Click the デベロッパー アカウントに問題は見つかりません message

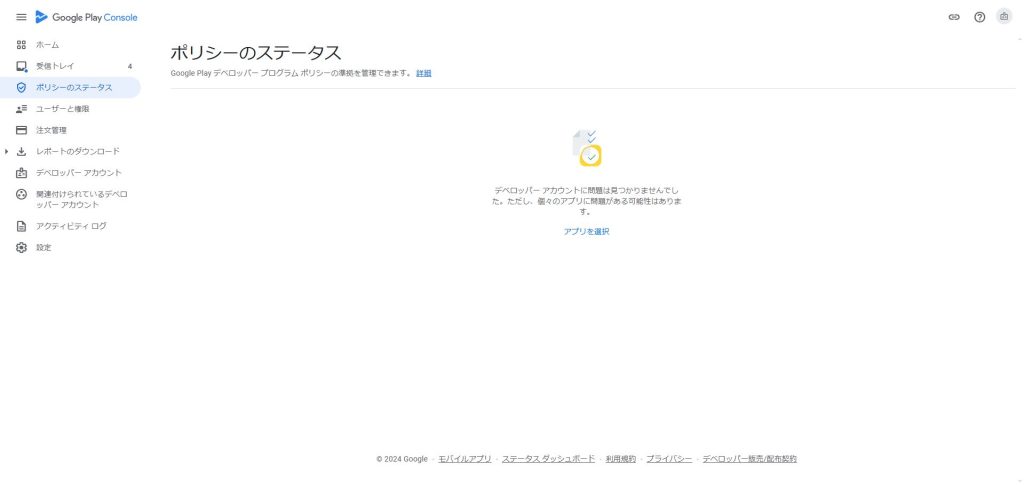(586, 201)
